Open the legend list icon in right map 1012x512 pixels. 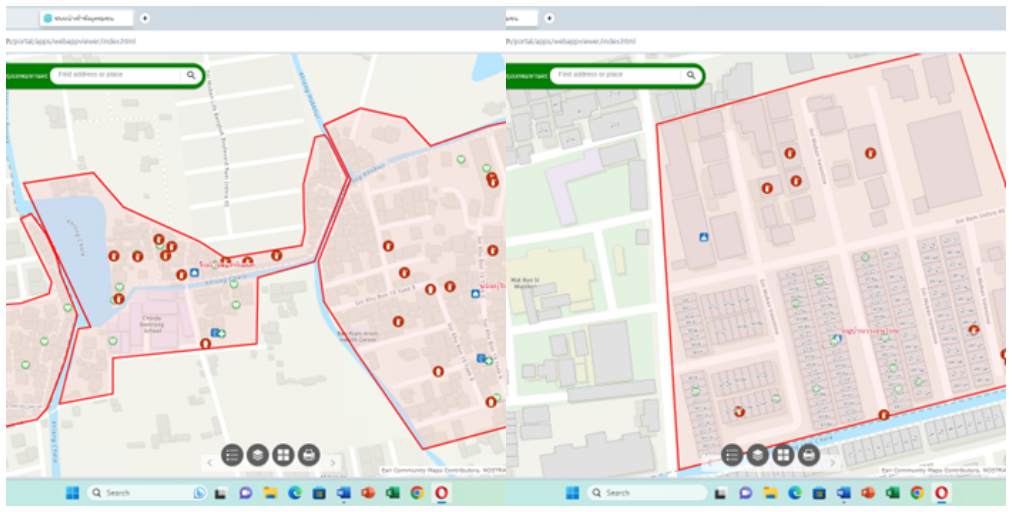click(732, 455)
